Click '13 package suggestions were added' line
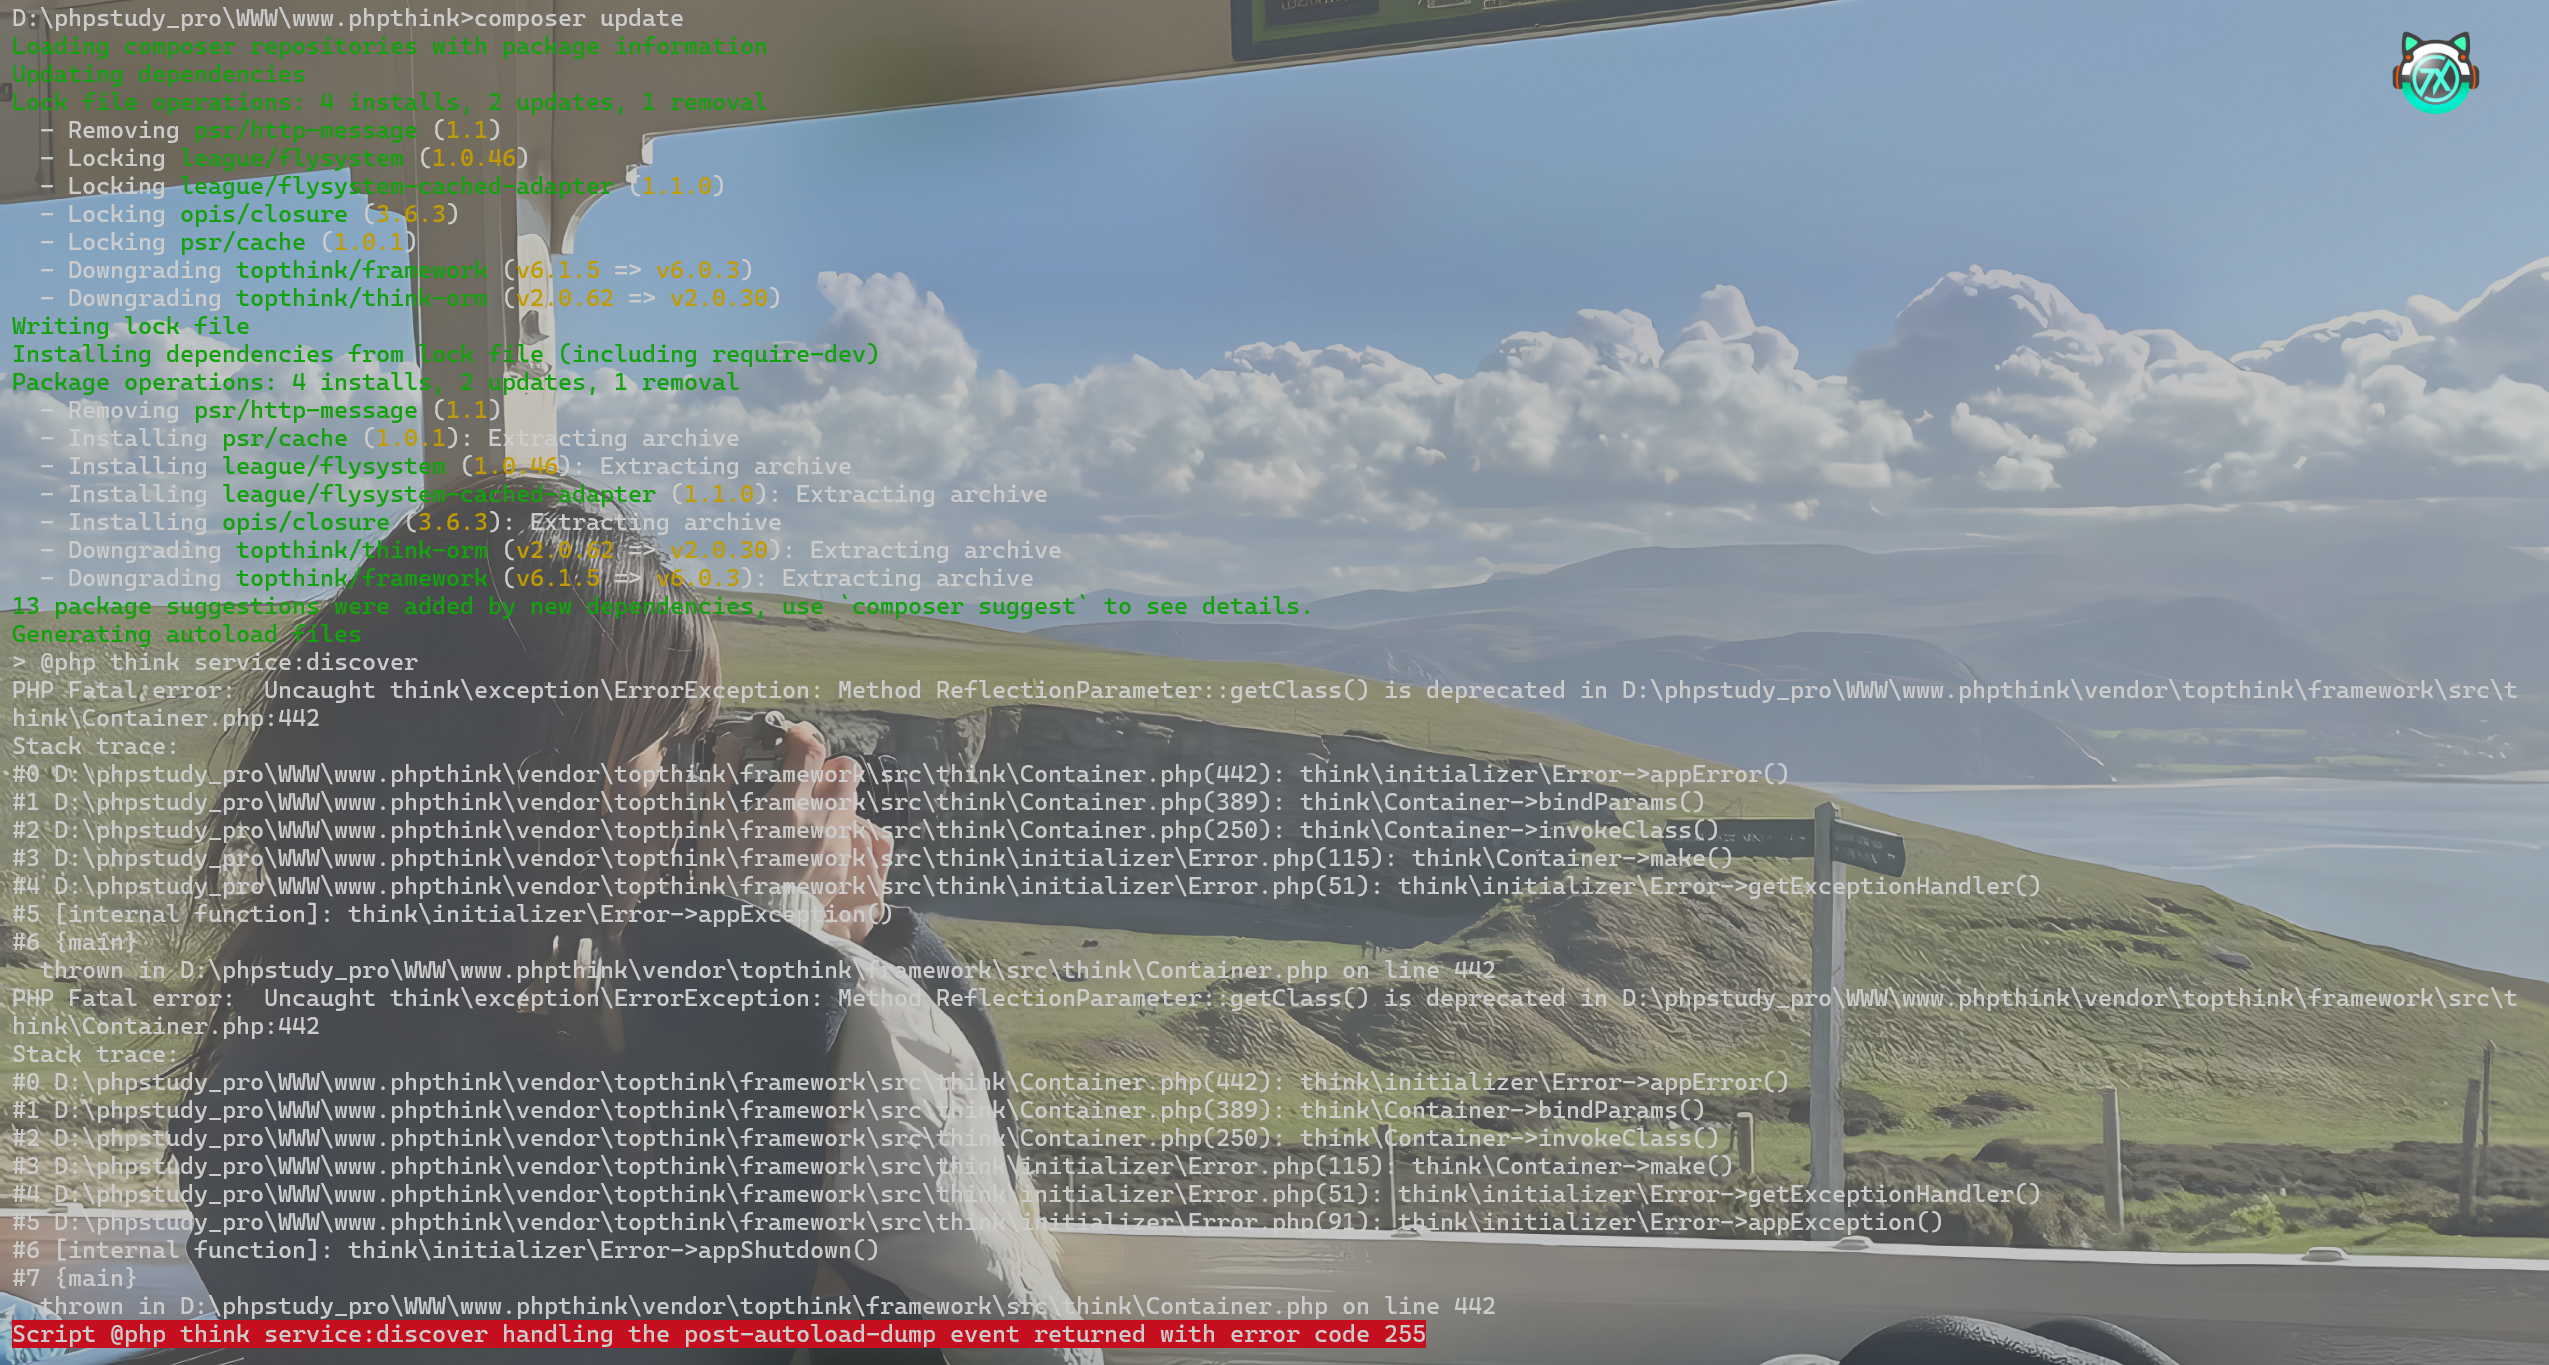Viewport: 2549px width, 1365px height. click(x=660, y=606)
